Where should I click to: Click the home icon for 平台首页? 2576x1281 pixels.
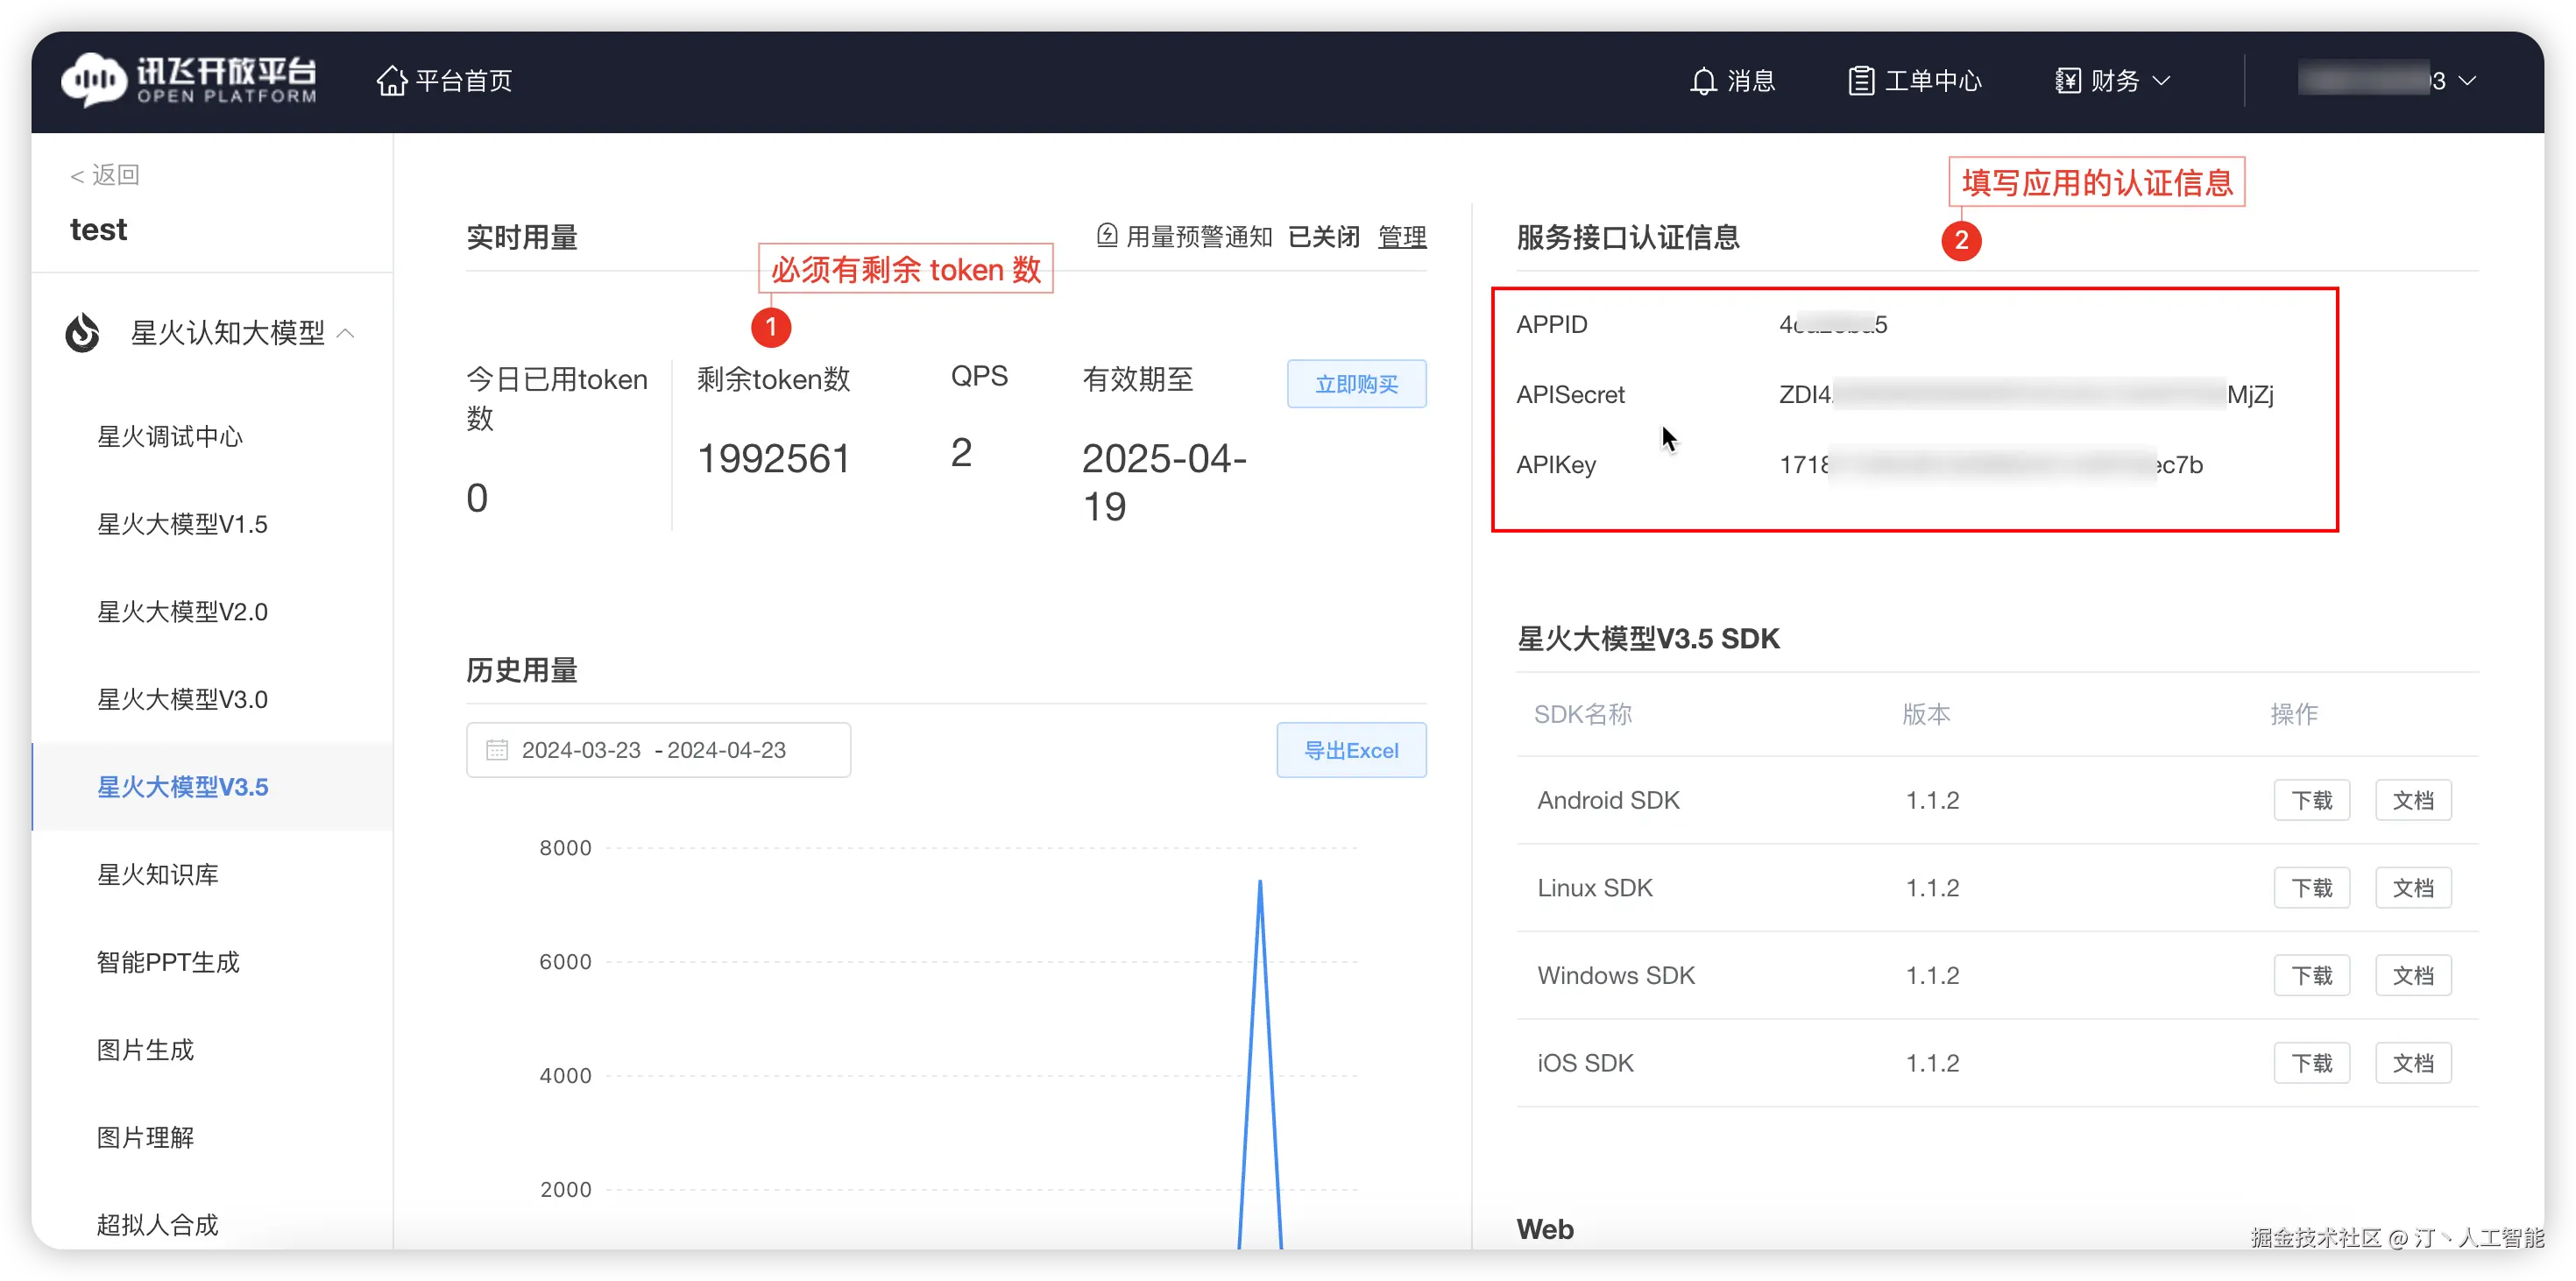[391, 80]
